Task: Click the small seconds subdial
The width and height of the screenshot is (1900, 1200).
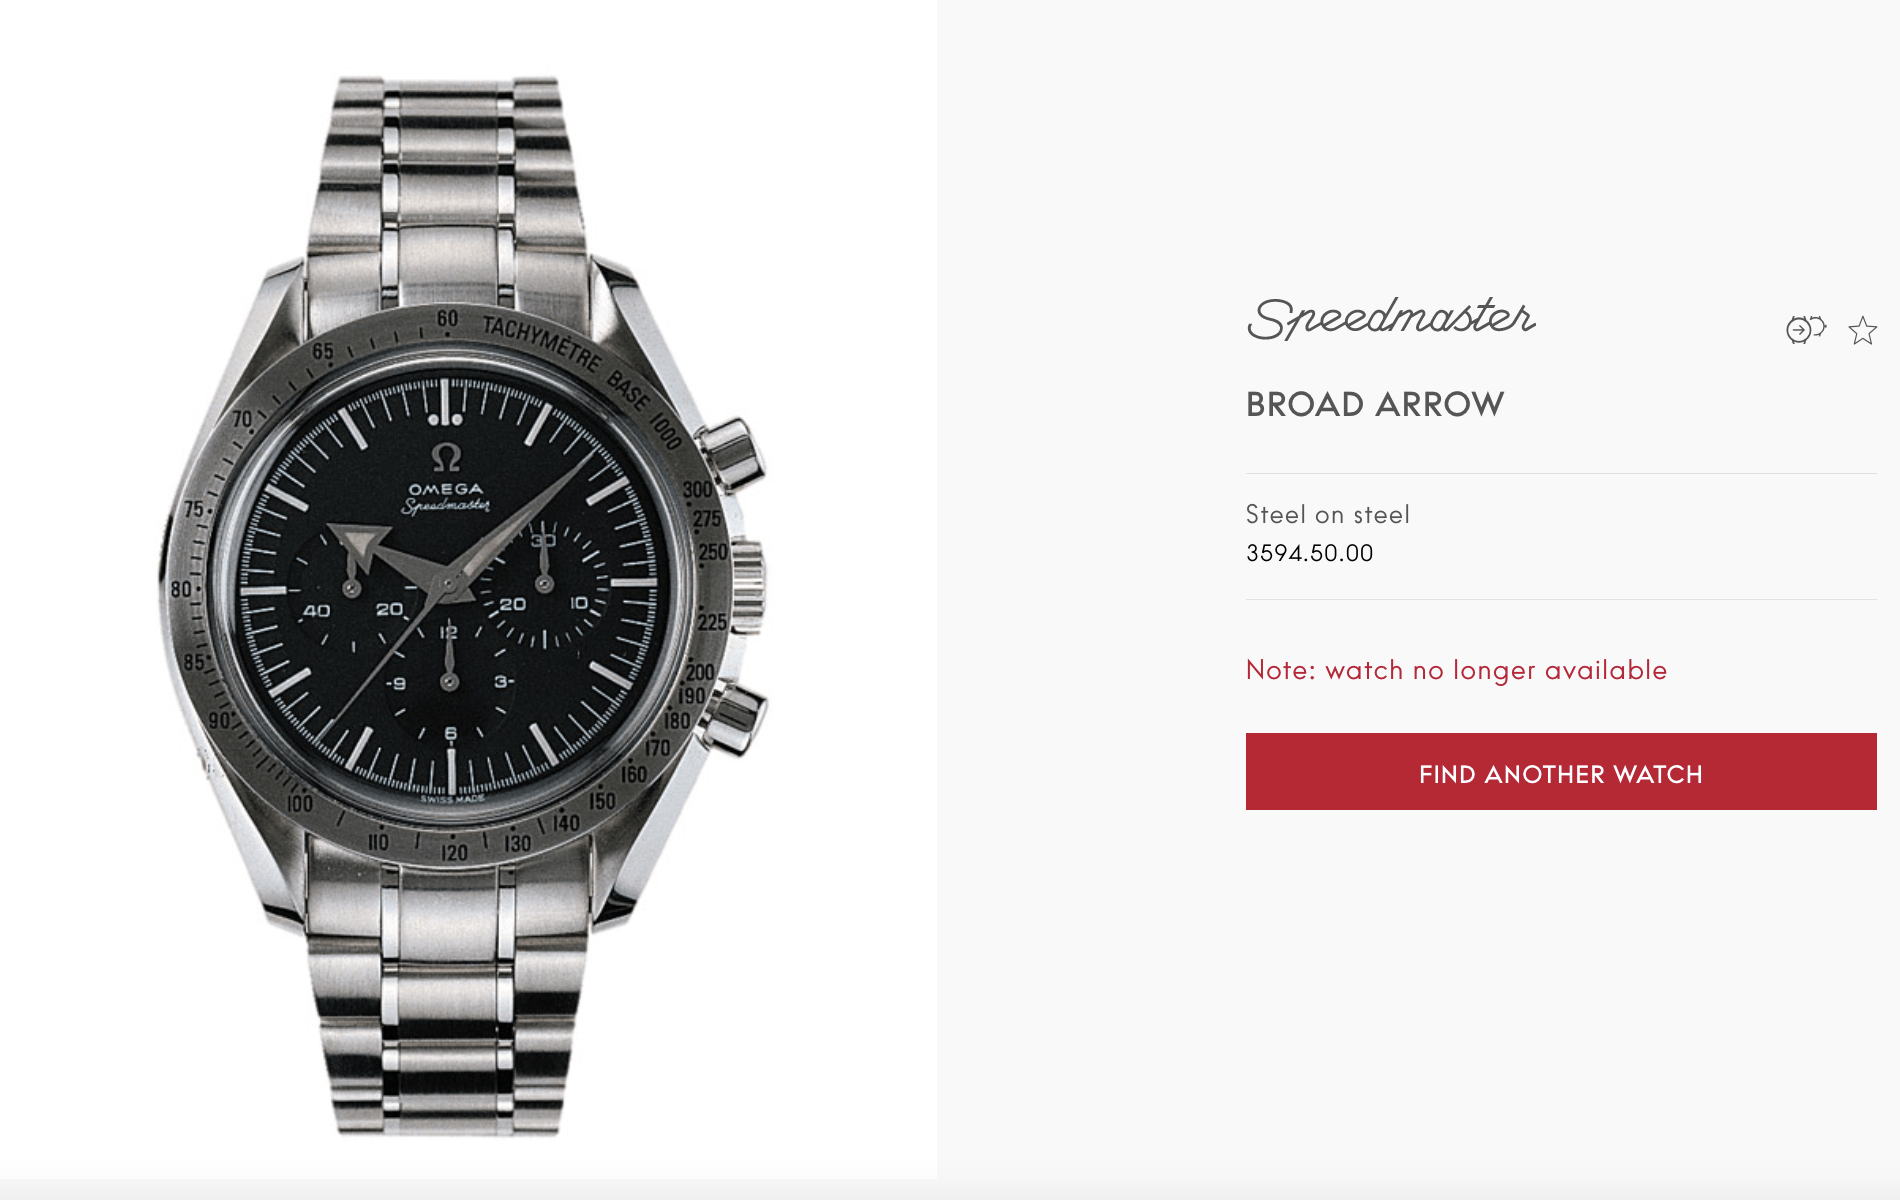Action: click(352, 588)
